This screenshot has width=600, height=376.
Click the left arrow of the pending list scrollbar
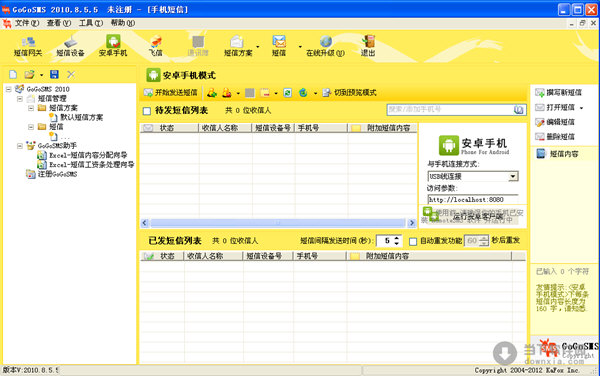click(x=145, y=223)
